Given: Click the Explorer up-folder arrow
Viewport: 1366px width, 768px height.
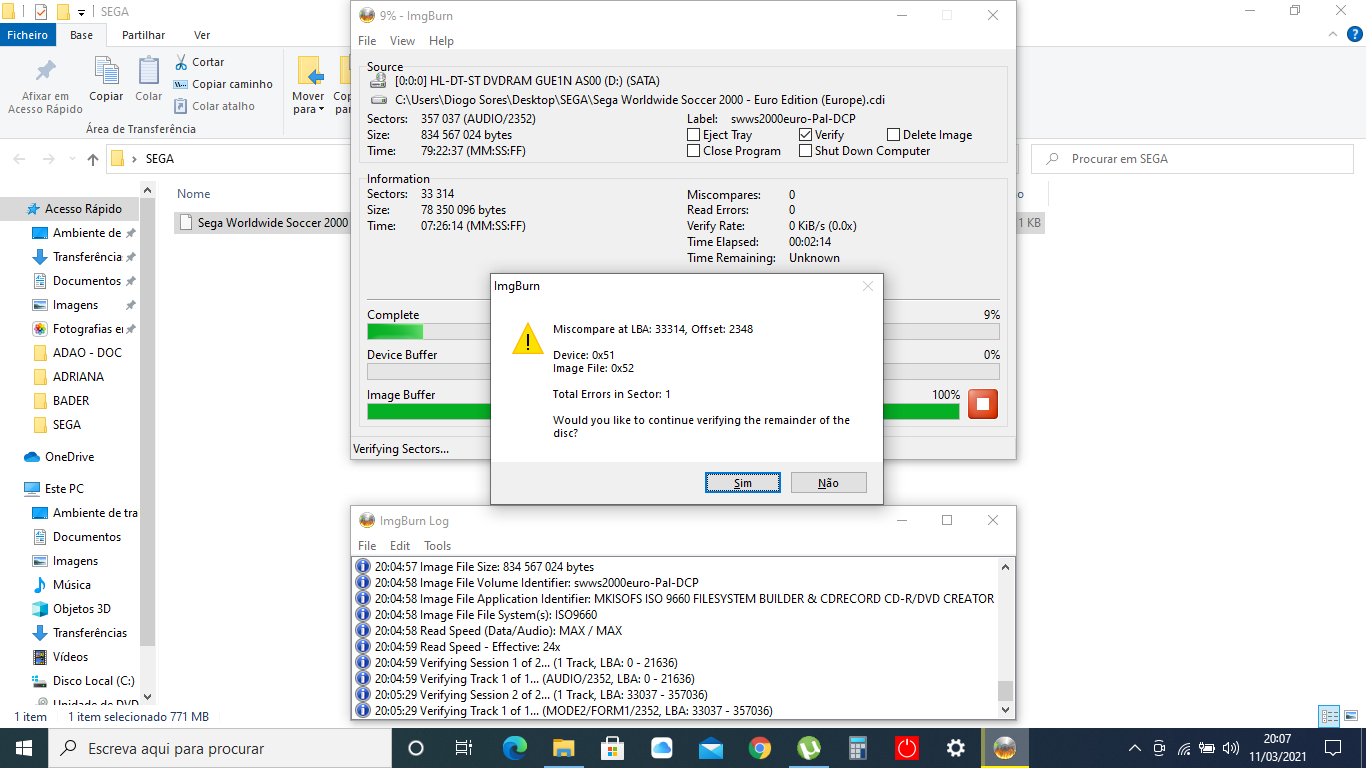Looking at the screenshot, I should 93,159.
